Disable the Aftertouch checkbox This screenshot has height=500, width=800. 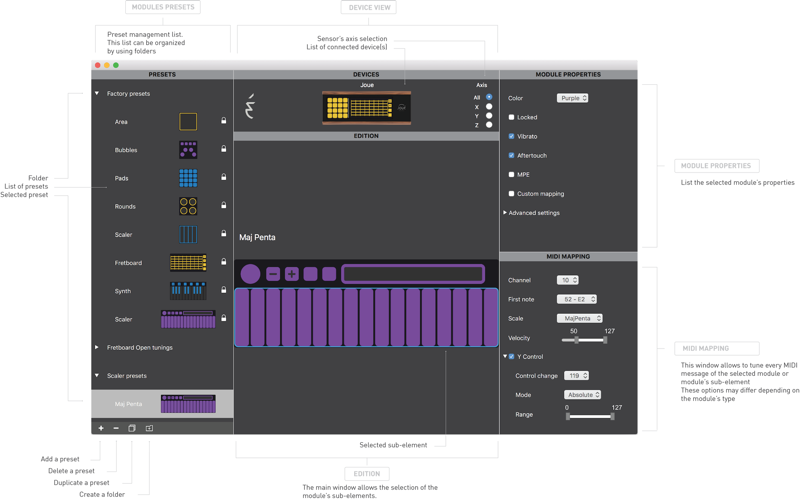[511, 155]
